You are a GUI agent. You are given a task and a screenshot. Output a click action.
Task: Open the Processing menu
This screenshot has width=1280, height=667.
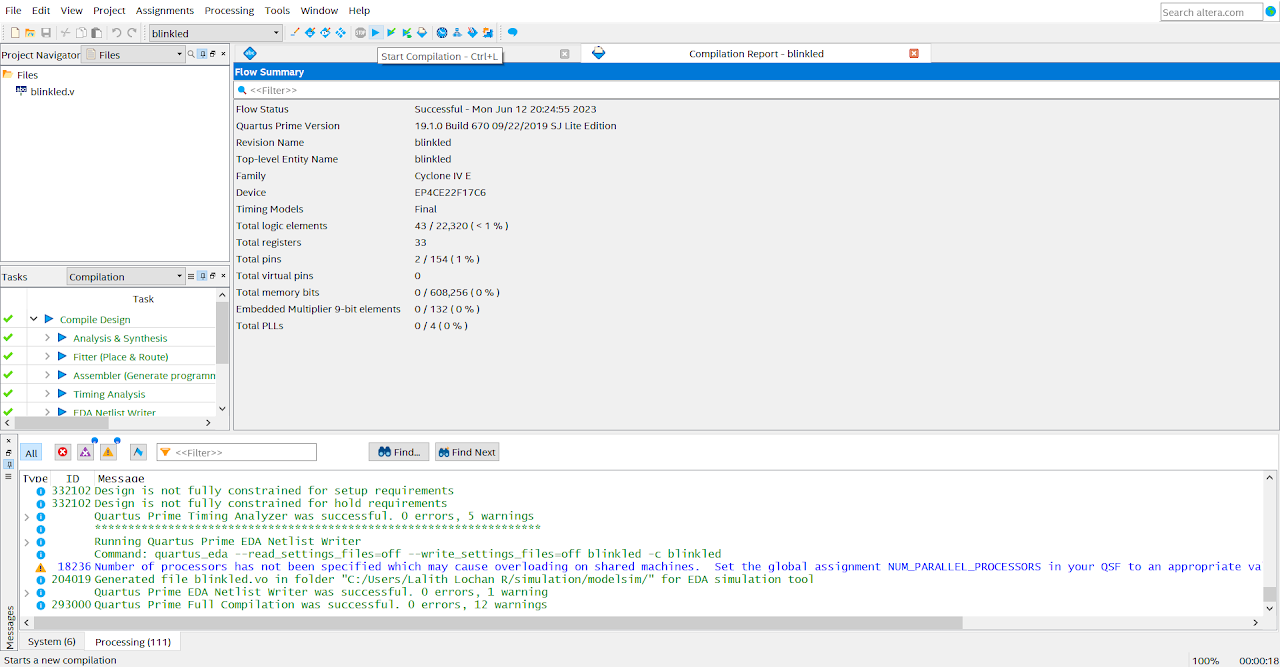tap(229, 10)
